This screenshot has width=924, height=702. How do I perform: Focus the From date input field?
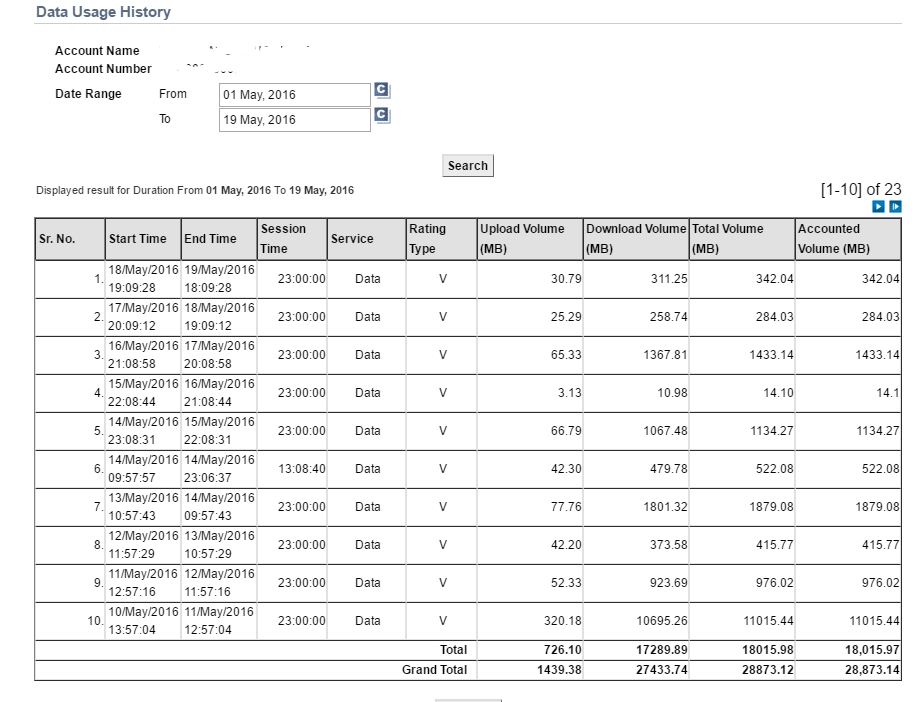[294, 95]
